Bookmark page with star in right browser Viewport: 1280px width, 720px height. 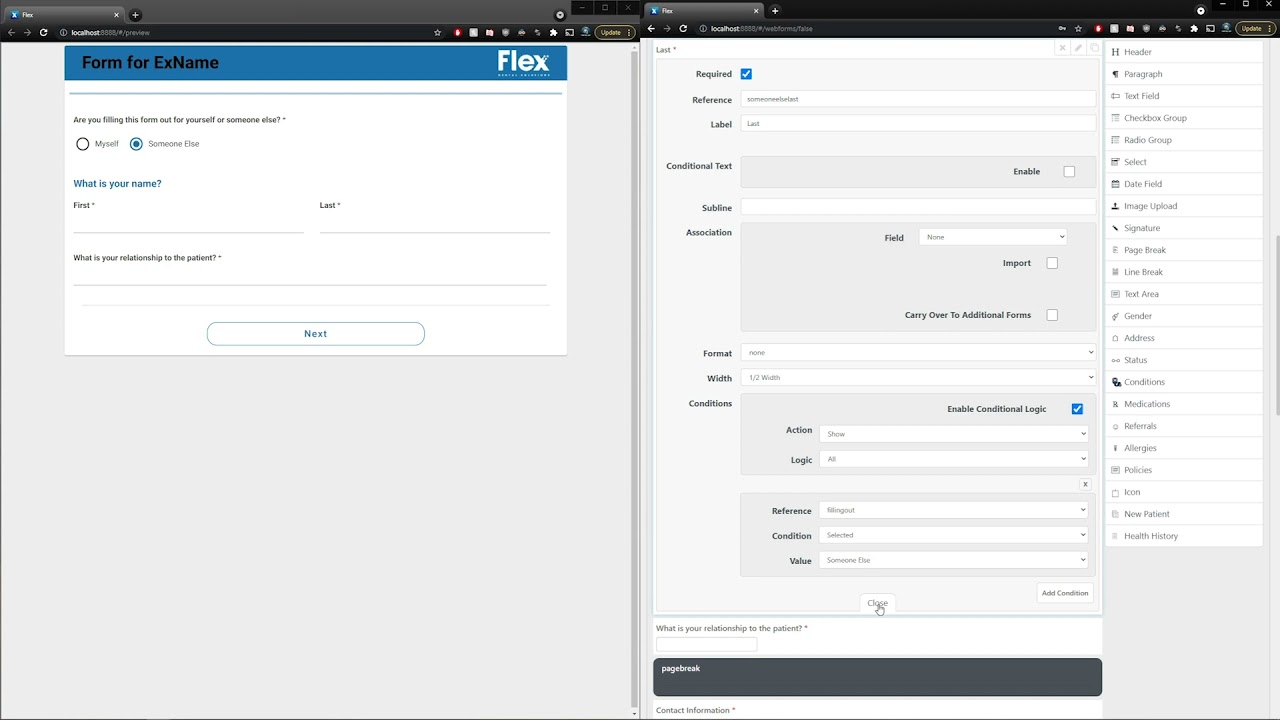[1079, 29]
